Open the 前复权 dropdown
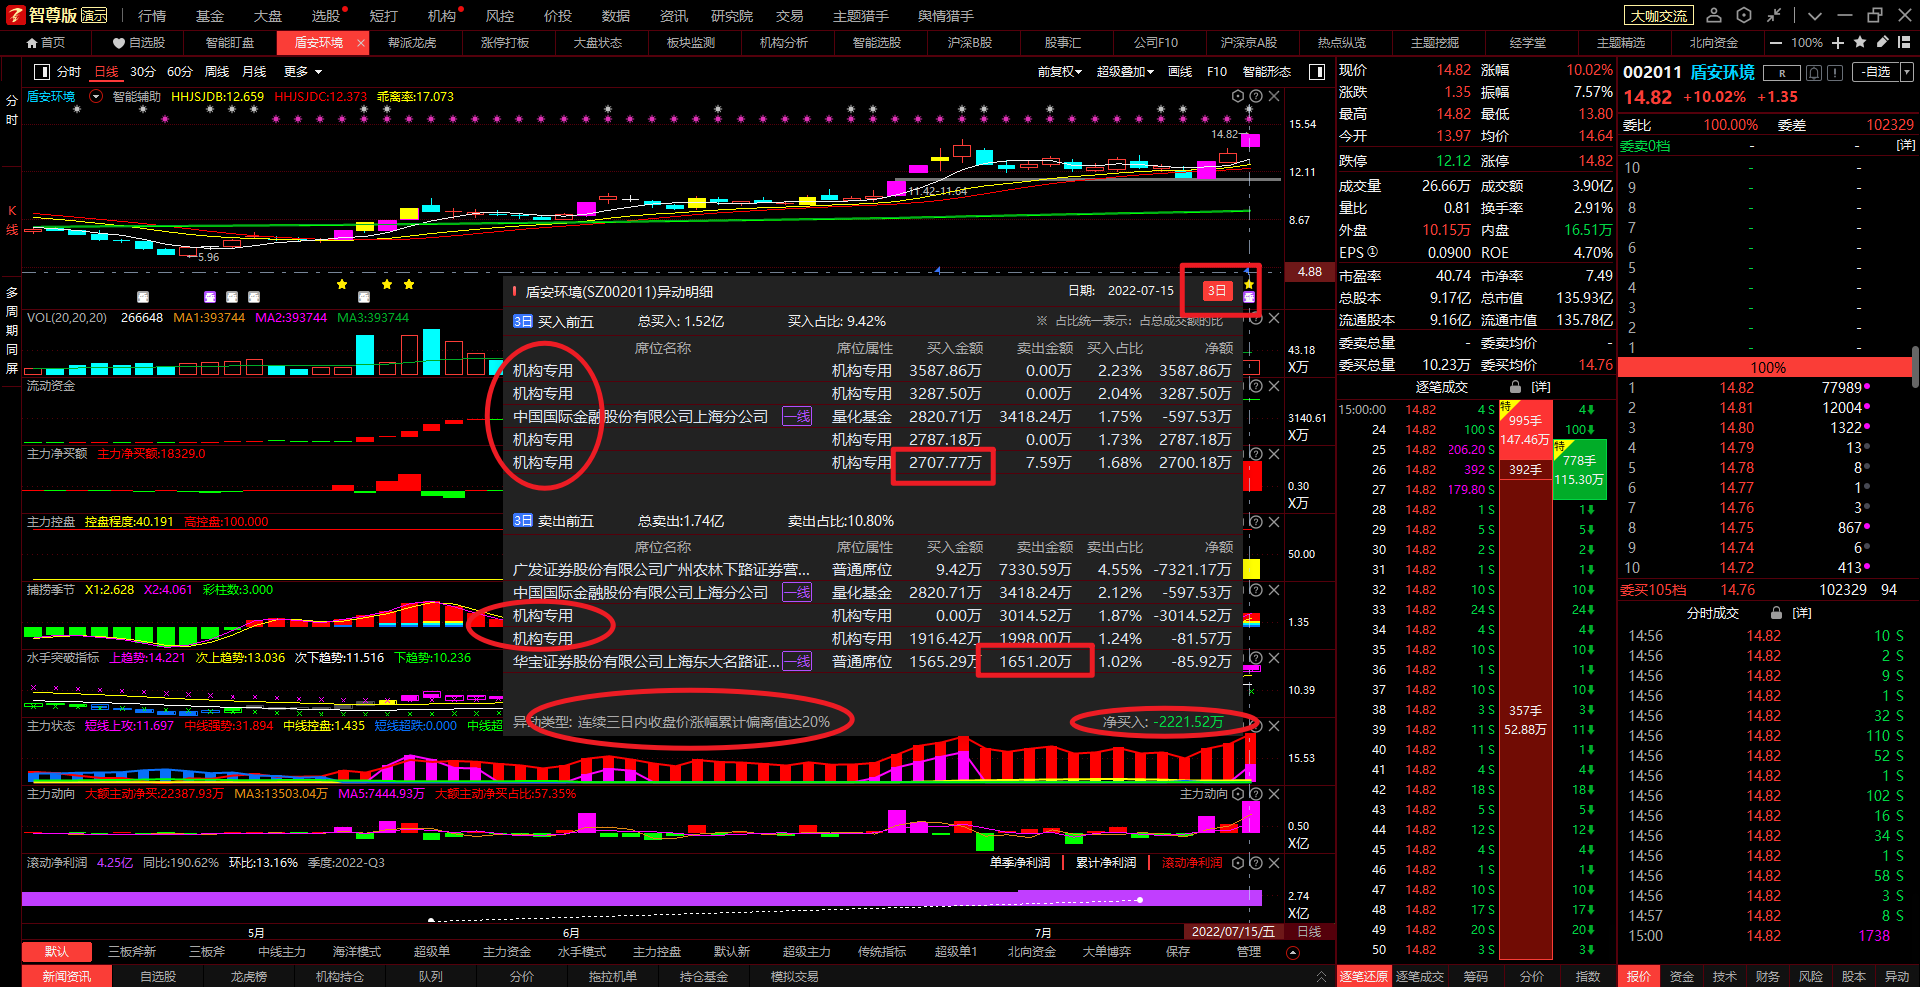 [1059, 72]
